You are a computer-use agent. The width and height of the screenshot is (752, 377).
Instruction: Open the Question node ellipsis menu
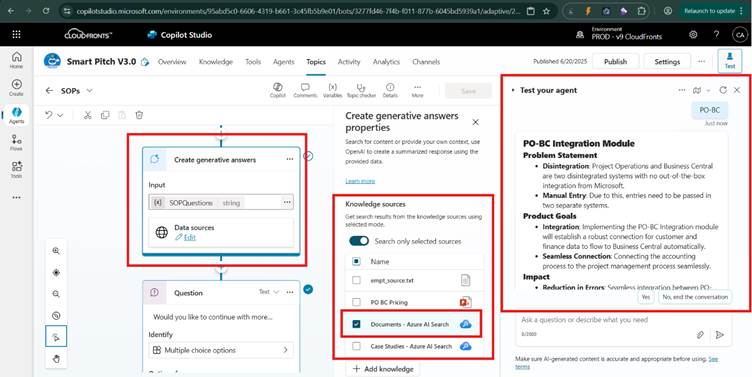point(290,292)
